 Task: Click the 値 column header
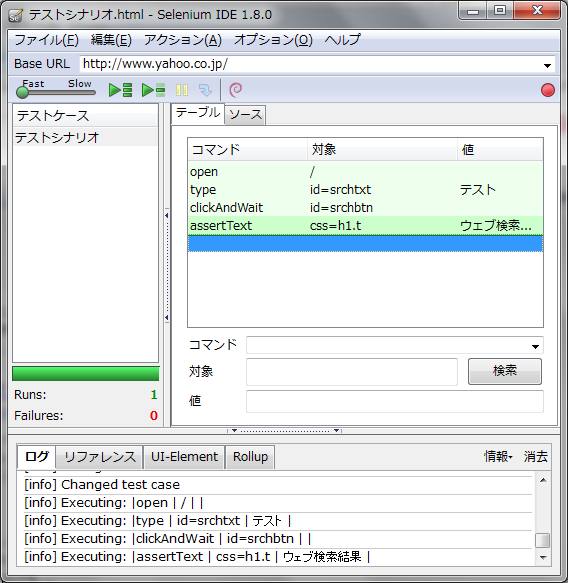[x=500, y=149]
